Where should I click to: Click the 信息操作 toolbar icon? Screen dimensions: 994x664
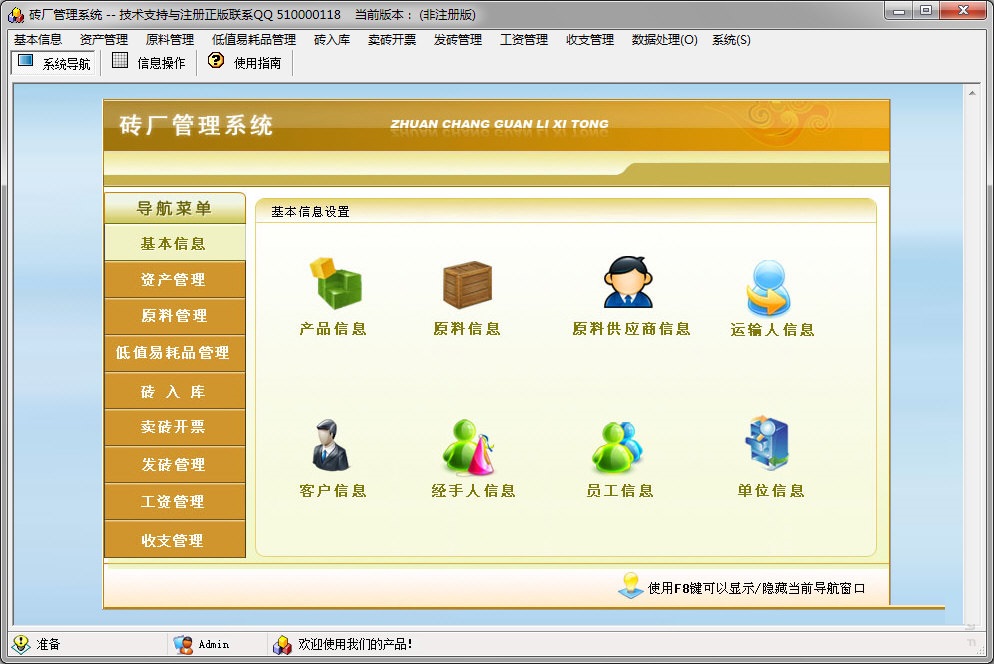tap(118, 61)
